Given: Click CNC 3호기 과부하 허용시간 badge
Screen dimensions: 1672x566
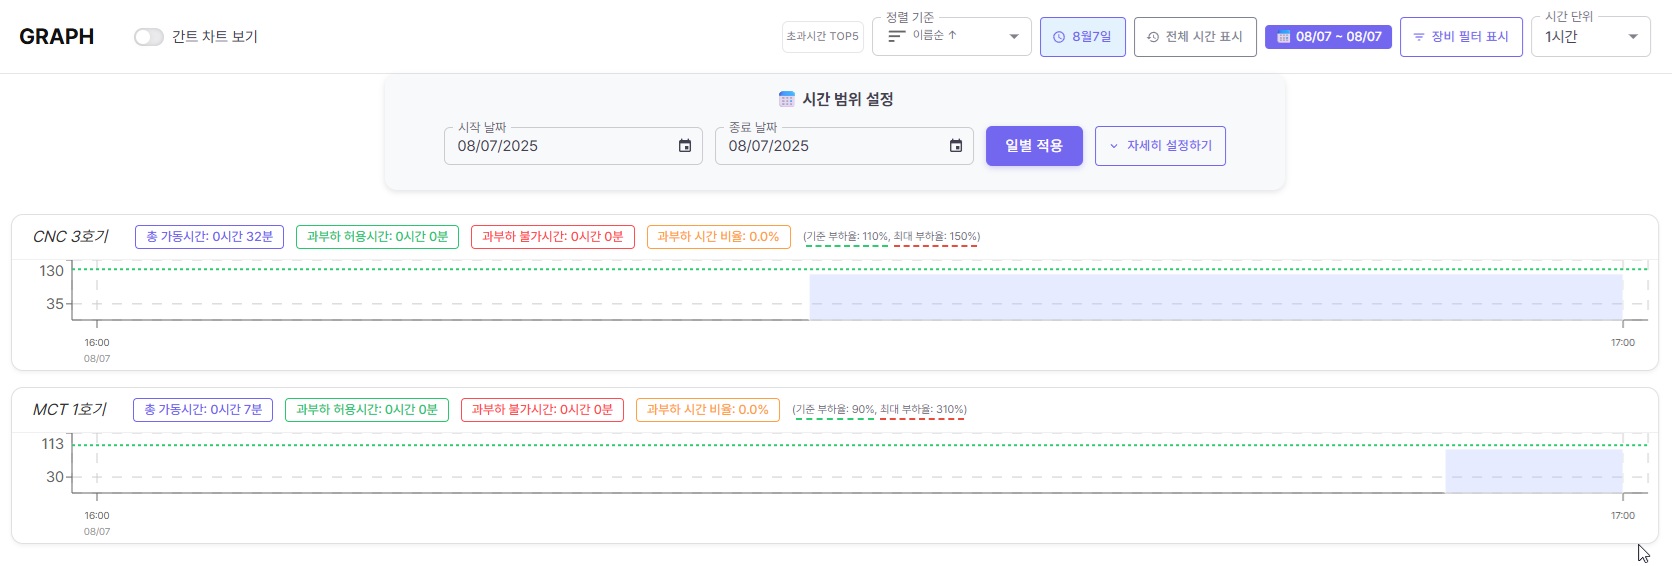Looking at the screenshot, I should point(377,237).
